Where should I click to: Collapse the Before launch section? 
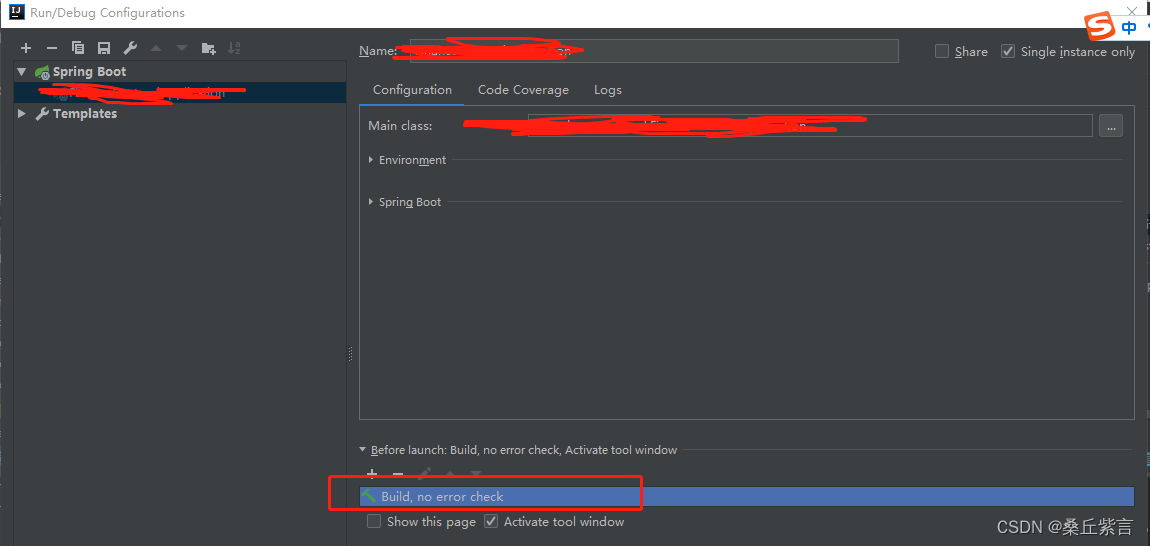pyautogui.click(x=362, y=450)
